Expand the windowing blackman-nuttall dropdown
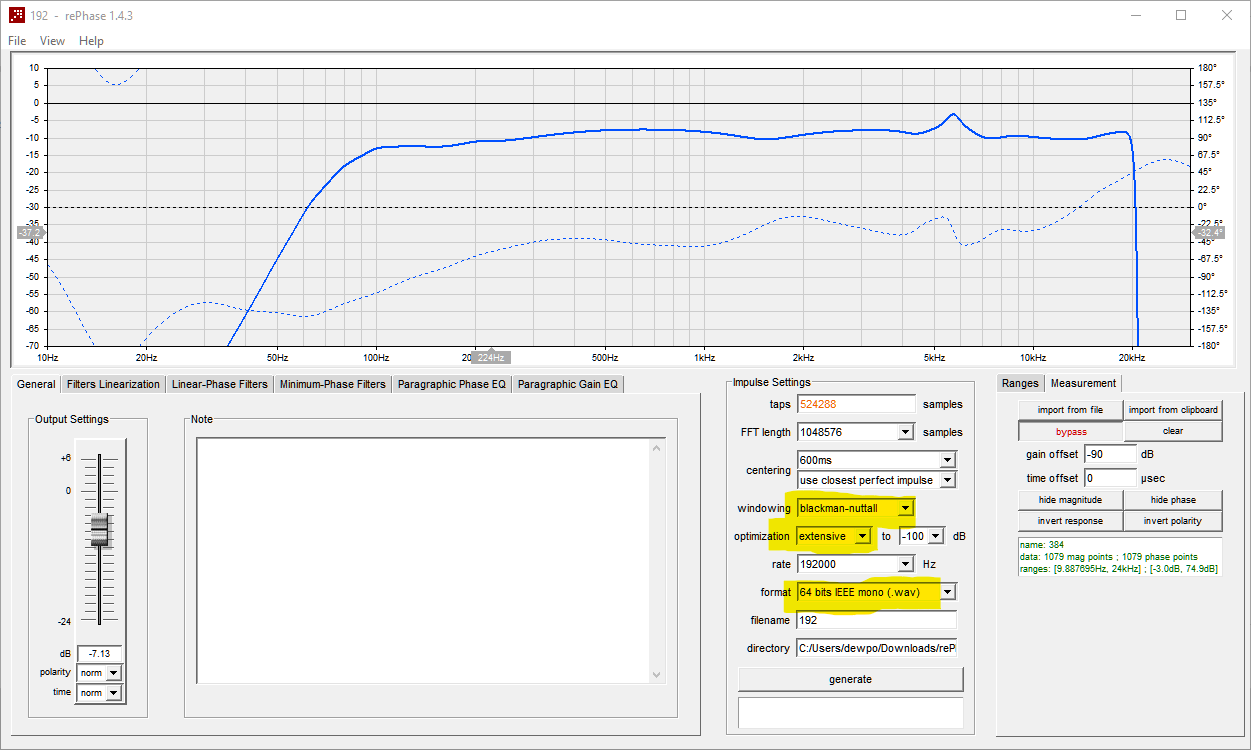 click(x=856, y=508)
